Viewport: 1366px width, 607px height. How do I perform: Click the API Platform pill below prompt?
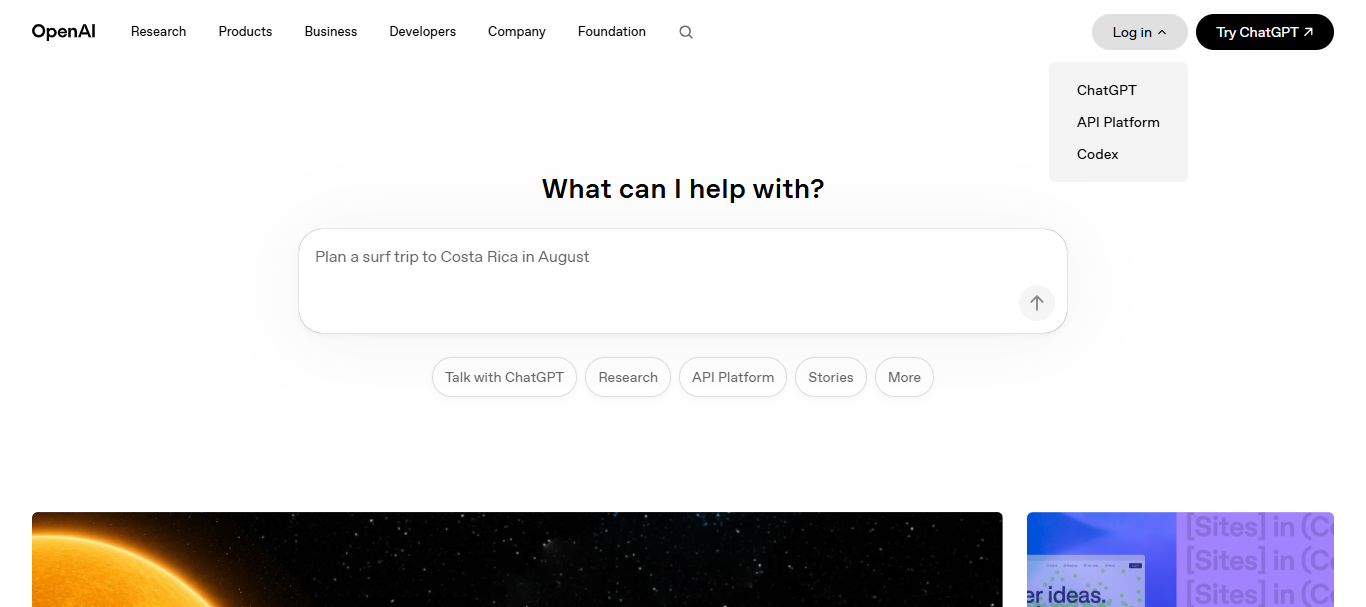(x=733, y=377)
